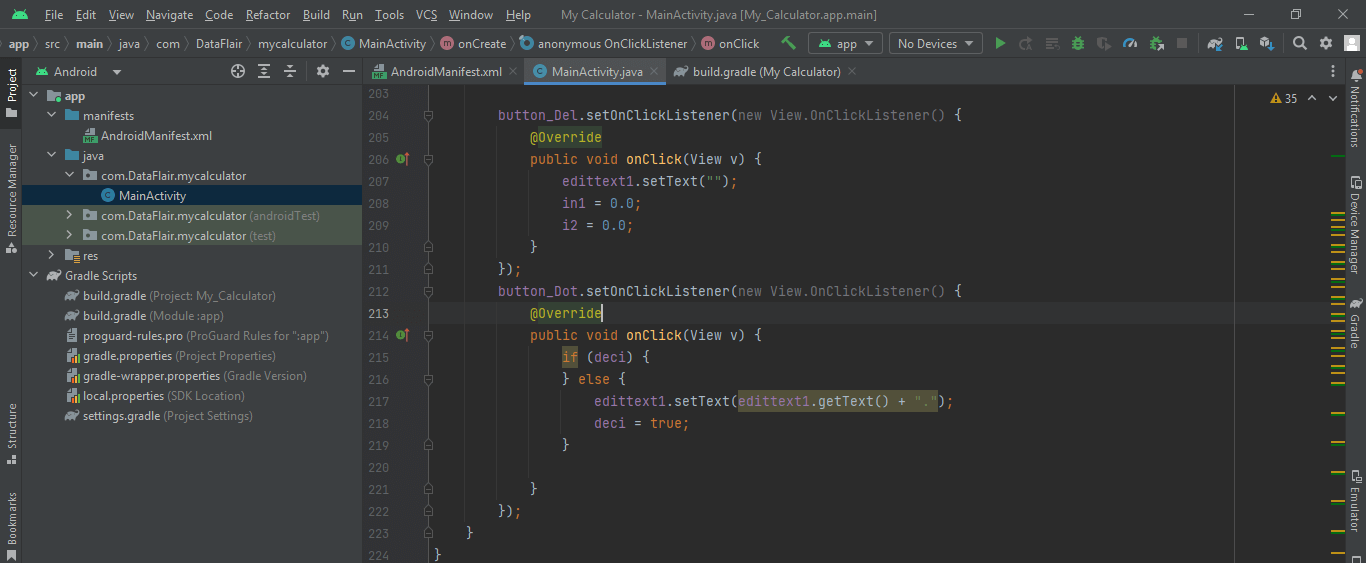Screen dimensions: 1366x563
Task: Toggle the Structure tool window sidebar tab
Action: click(x=12, y=432)
